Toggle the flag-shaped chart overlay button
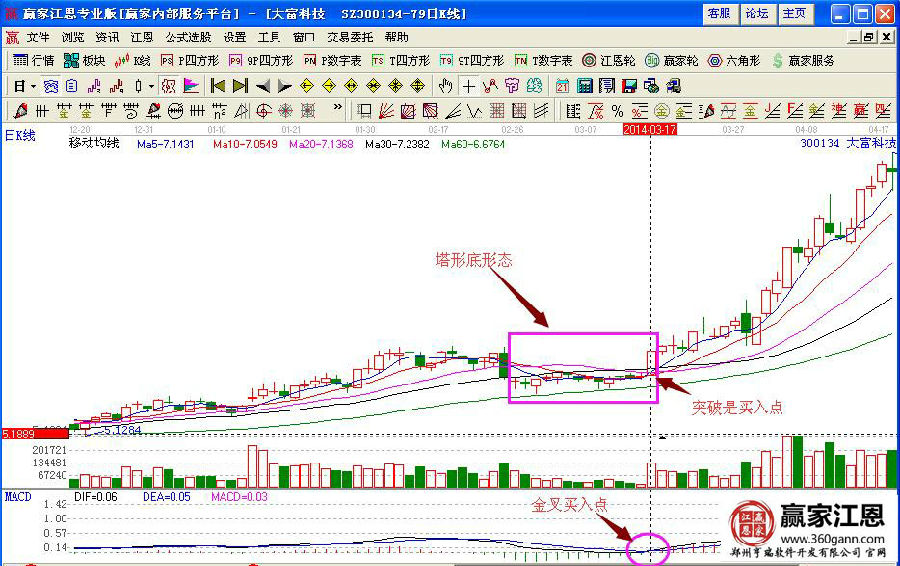Screen dimensions: 900x566 point(190,86)
